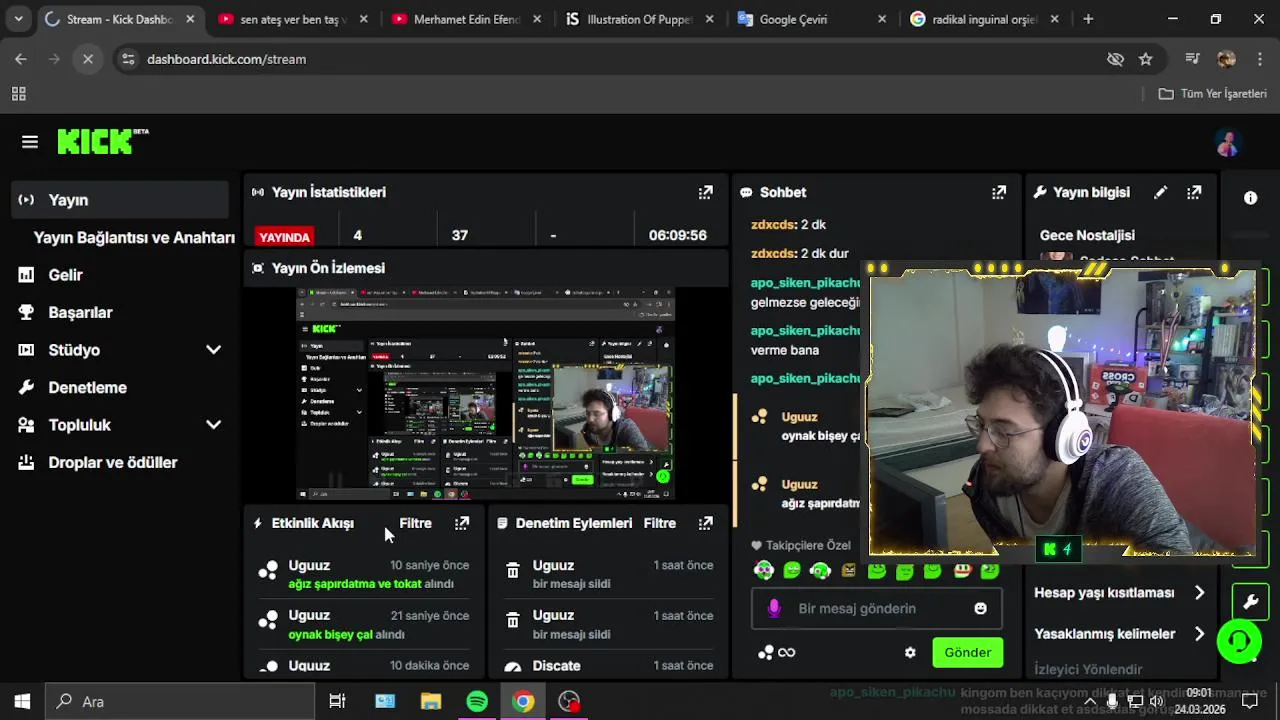Stop loading the page in Chrome toolbar

pos(88,59)
